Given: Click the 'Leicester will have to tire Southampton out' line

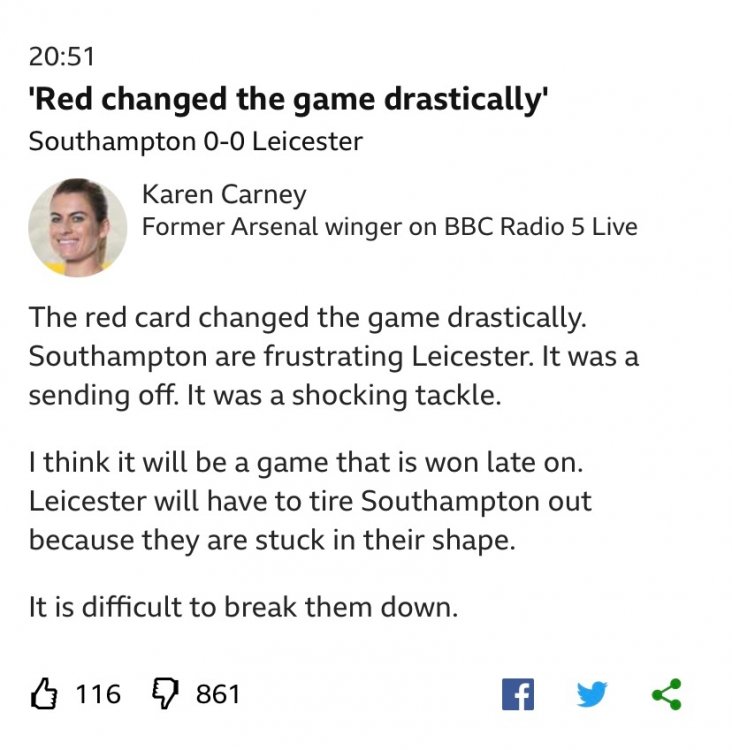Looking at the screenshot, I should click(x=310, y=501).
